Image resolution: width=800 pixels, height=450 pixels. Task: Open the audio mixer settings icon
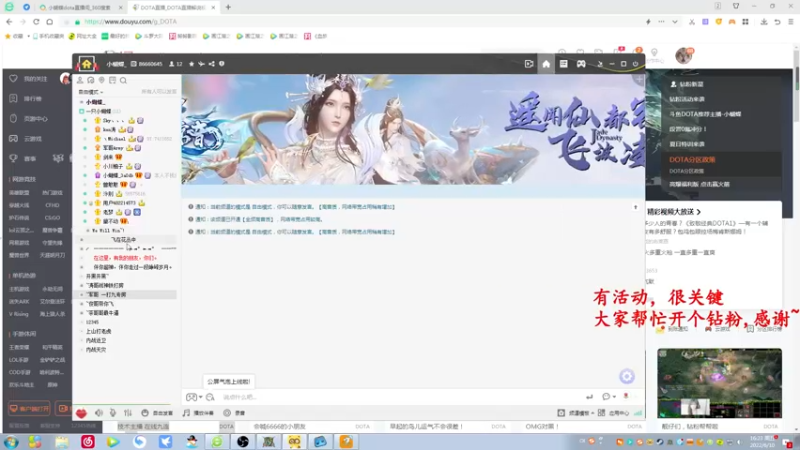[x=128, y=413]
